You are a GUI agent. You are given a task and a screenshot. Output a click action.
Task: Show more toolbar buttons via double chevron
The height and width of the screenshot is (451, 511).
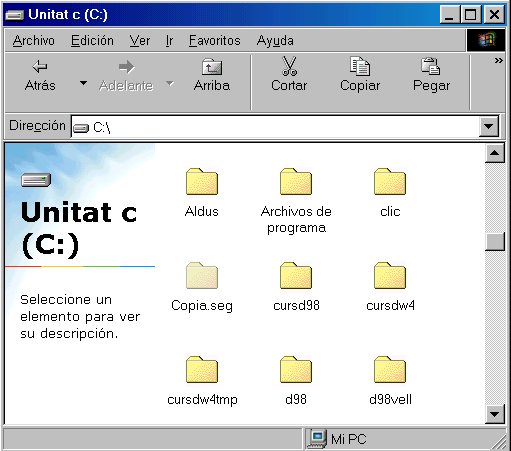coord(498,61)
